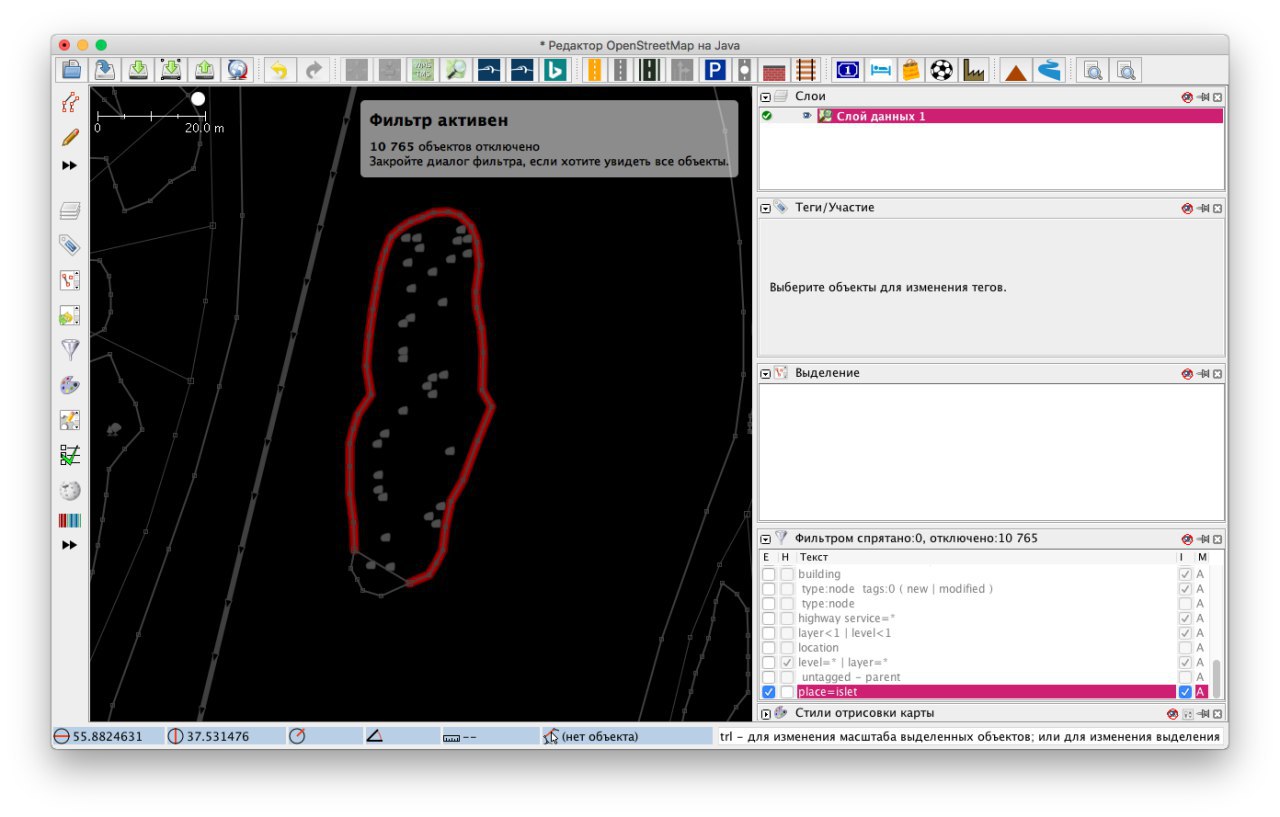
Task: Click the upload data toolbar icon
Action: pos(204,69)
